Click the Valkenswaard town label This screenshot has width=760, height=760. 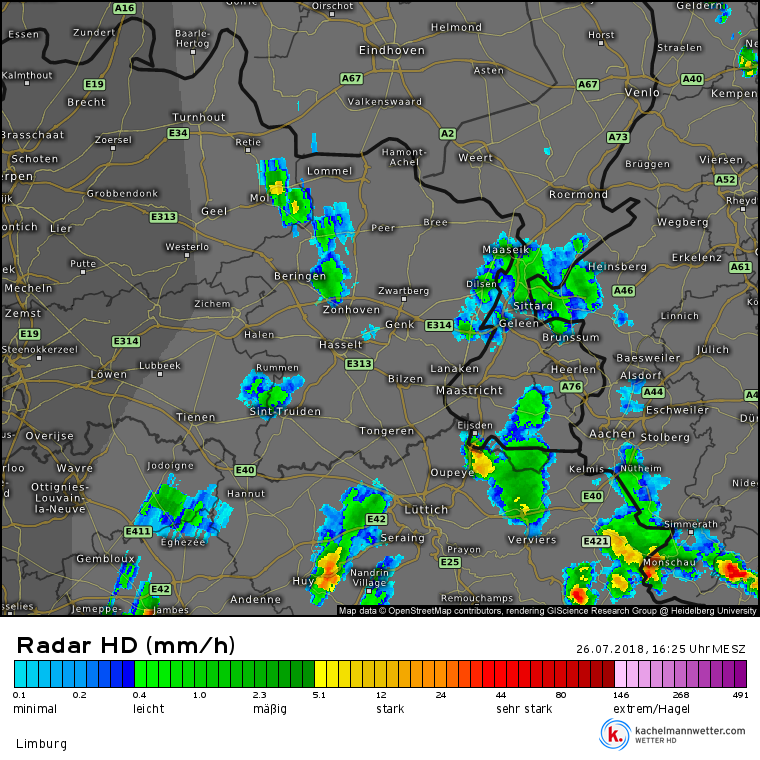(x=385, y=101)
